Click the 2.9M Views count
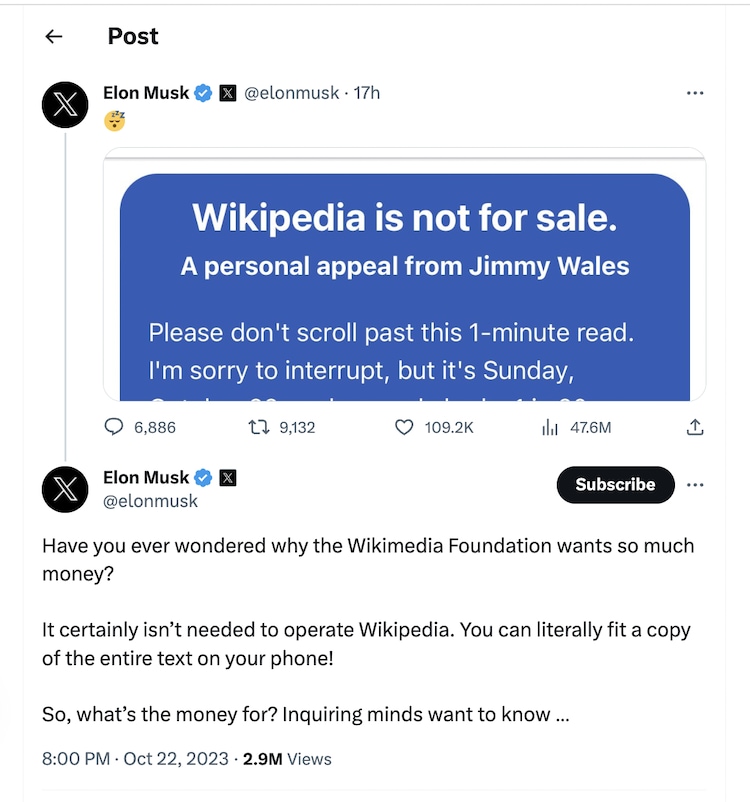 (288, 759)
